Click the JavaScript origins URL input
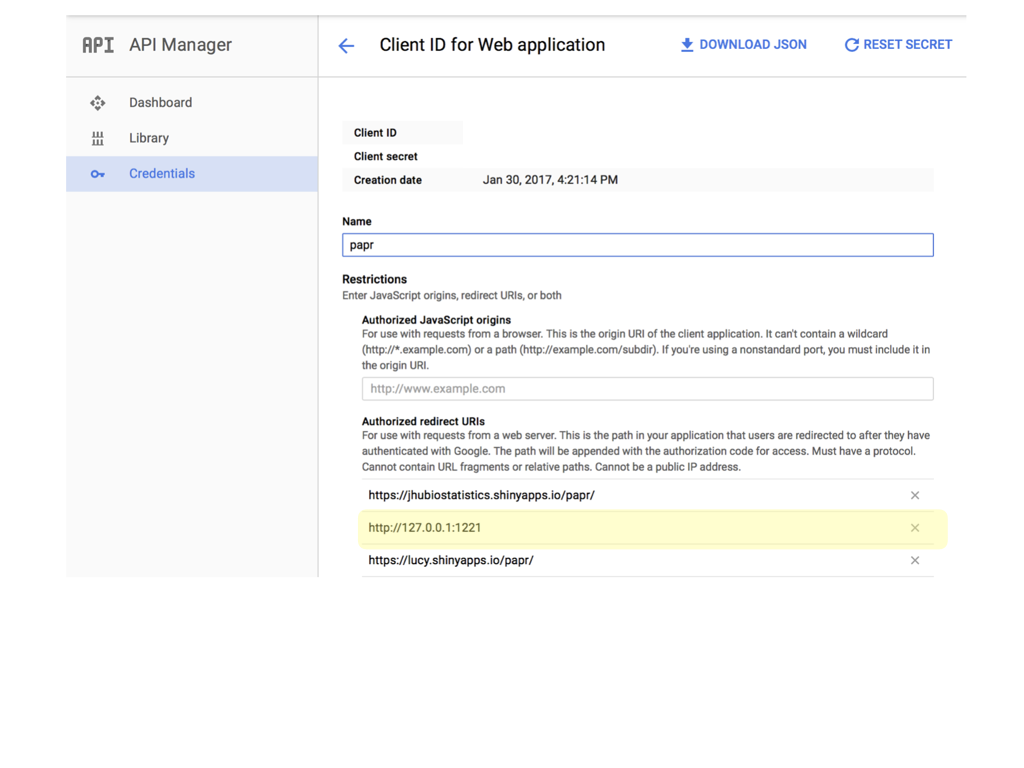The height and width of the screenshot is (768, 1024). coord(647,389)
